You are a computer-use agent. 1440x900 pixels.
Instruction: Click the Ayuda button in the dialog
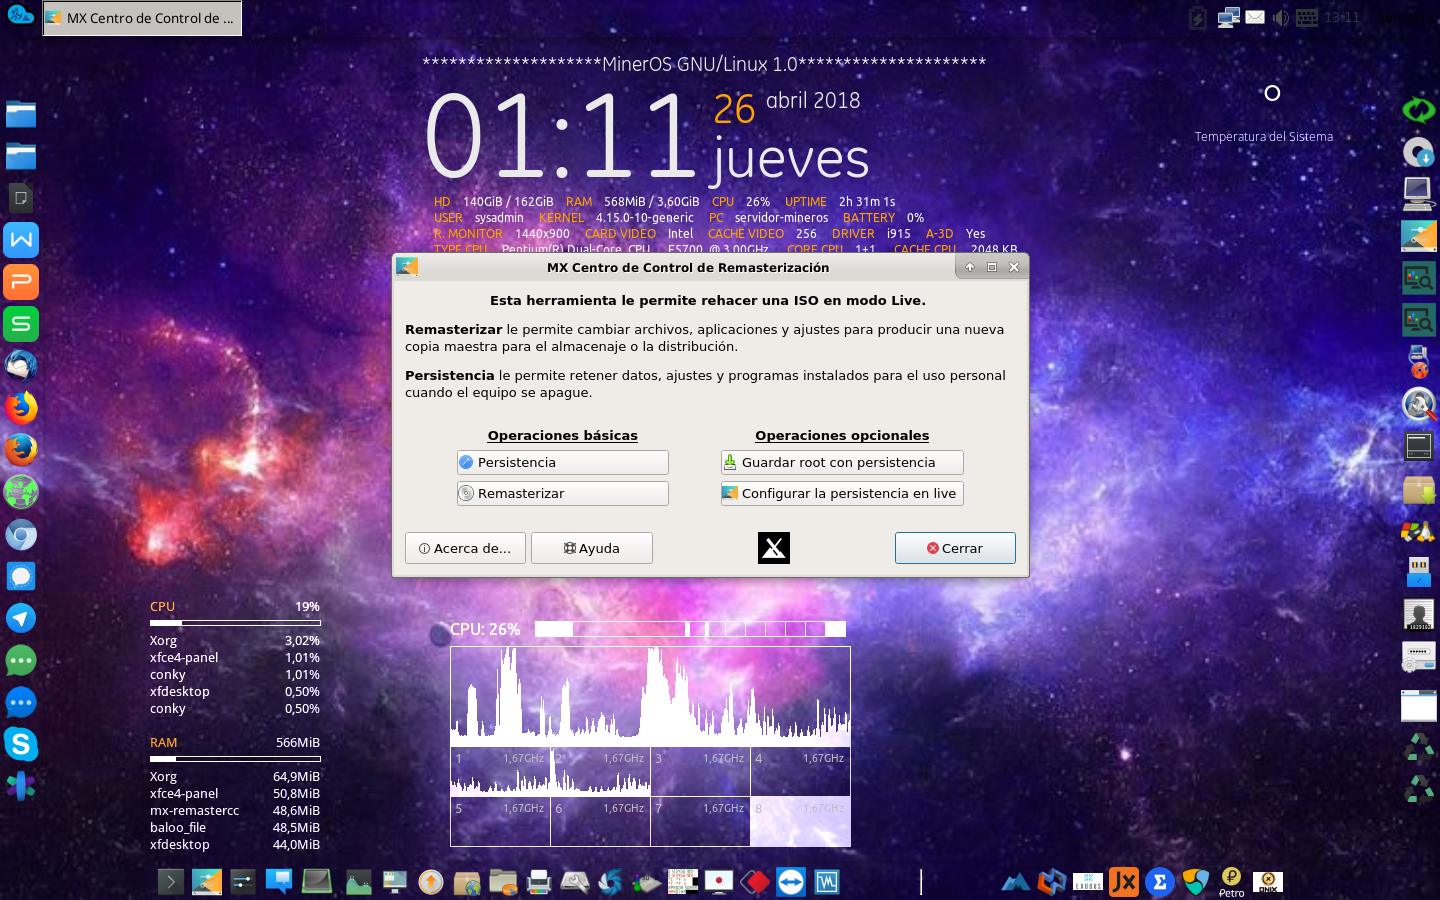click(591, 547)
